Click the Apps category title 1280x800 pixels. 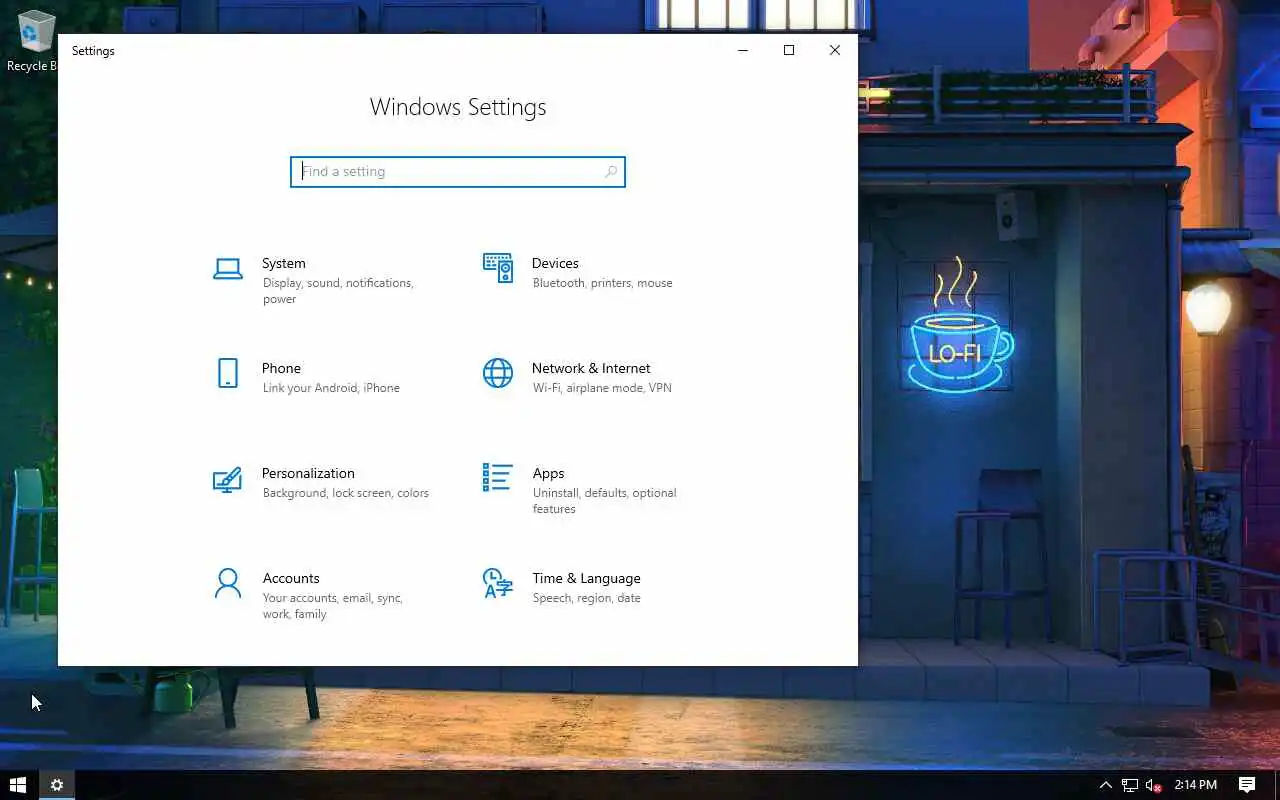click(548, 473)
